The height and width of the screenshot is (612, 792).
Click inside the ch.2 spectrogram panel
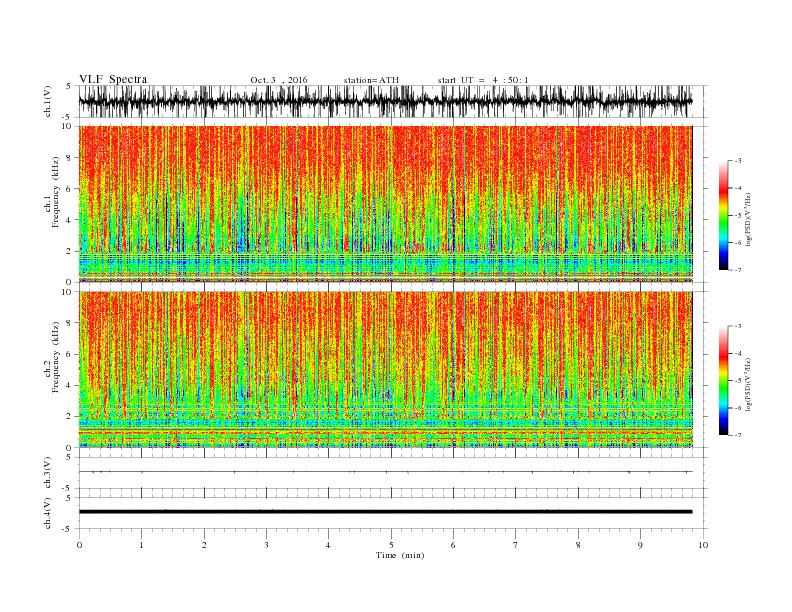click(386, 370)
